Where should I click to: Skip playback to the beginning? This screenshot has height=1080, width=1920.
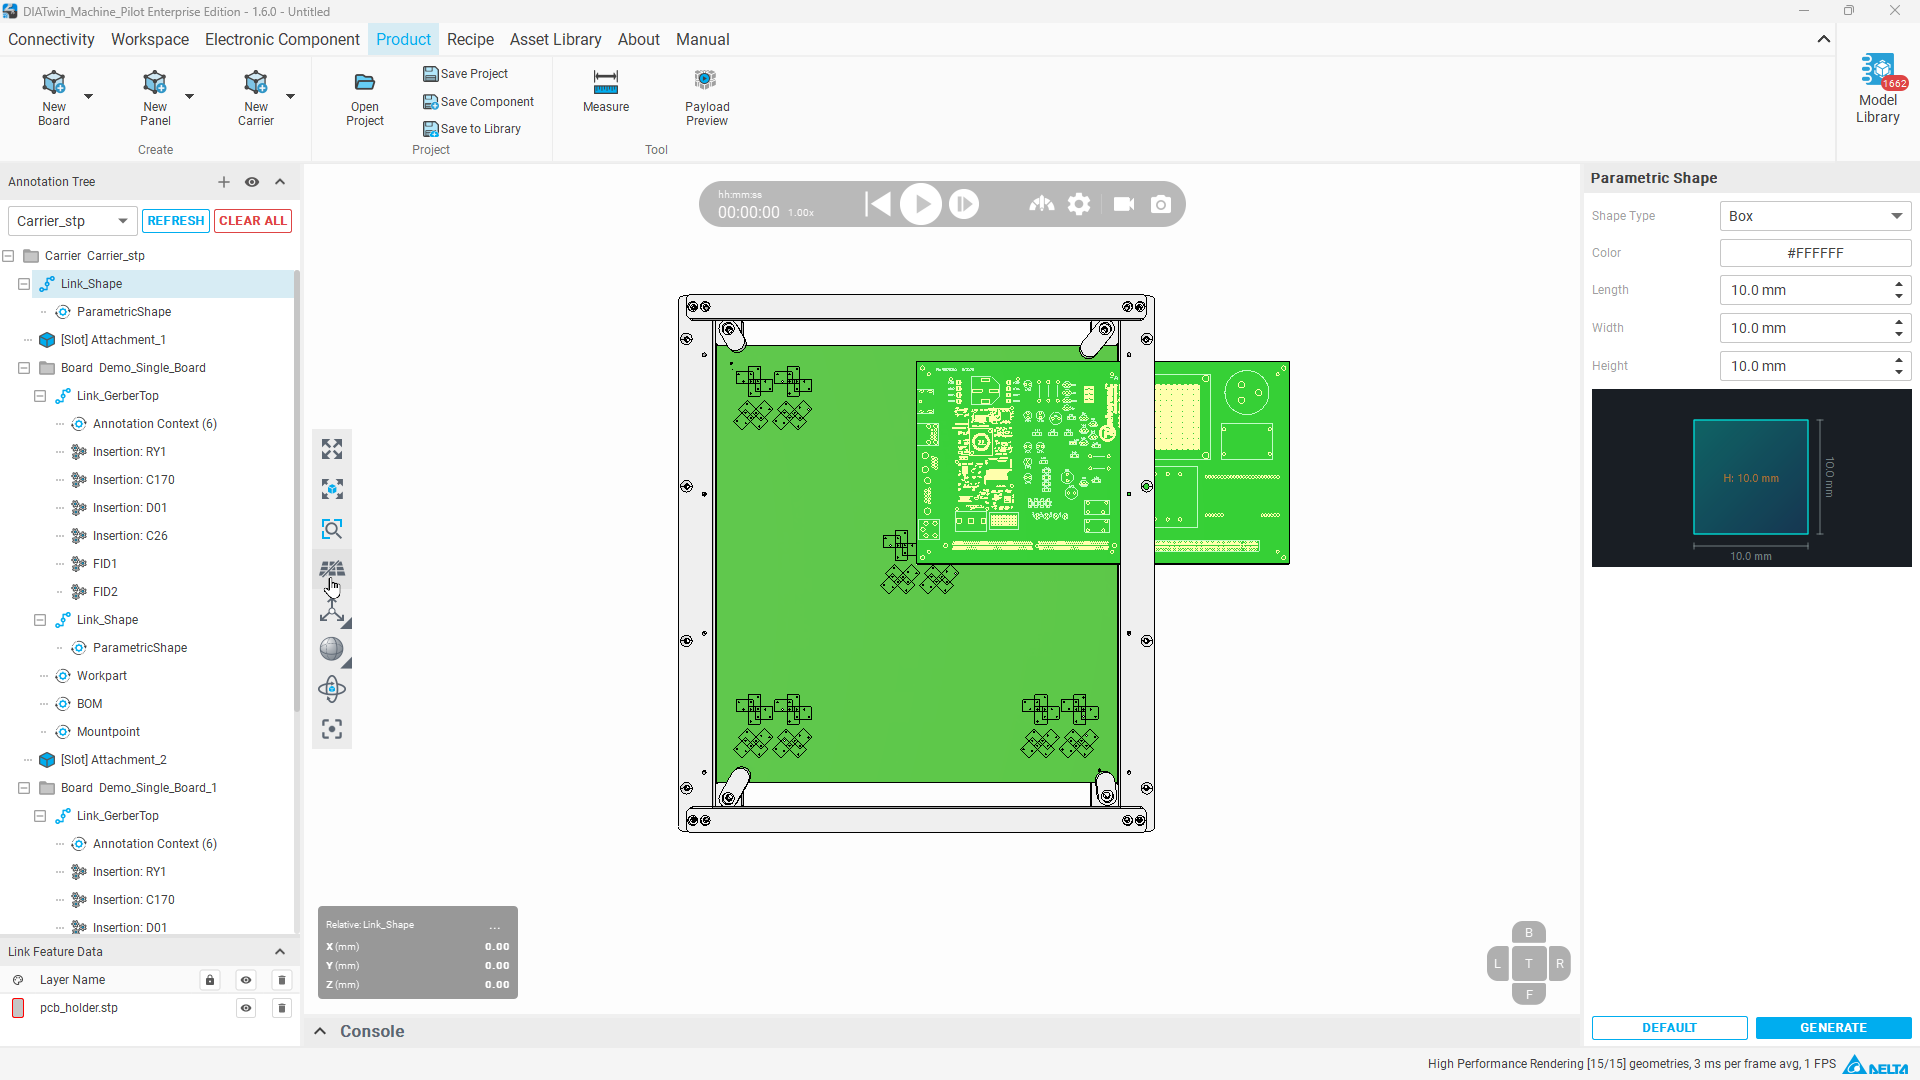coord(877,204)
